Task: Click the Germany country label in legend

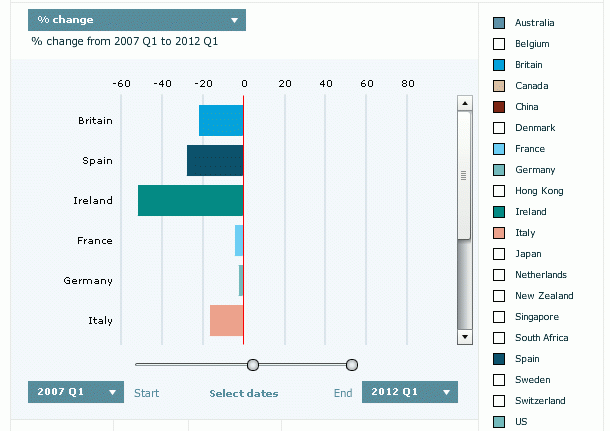Action: click(x=537, y=170)
